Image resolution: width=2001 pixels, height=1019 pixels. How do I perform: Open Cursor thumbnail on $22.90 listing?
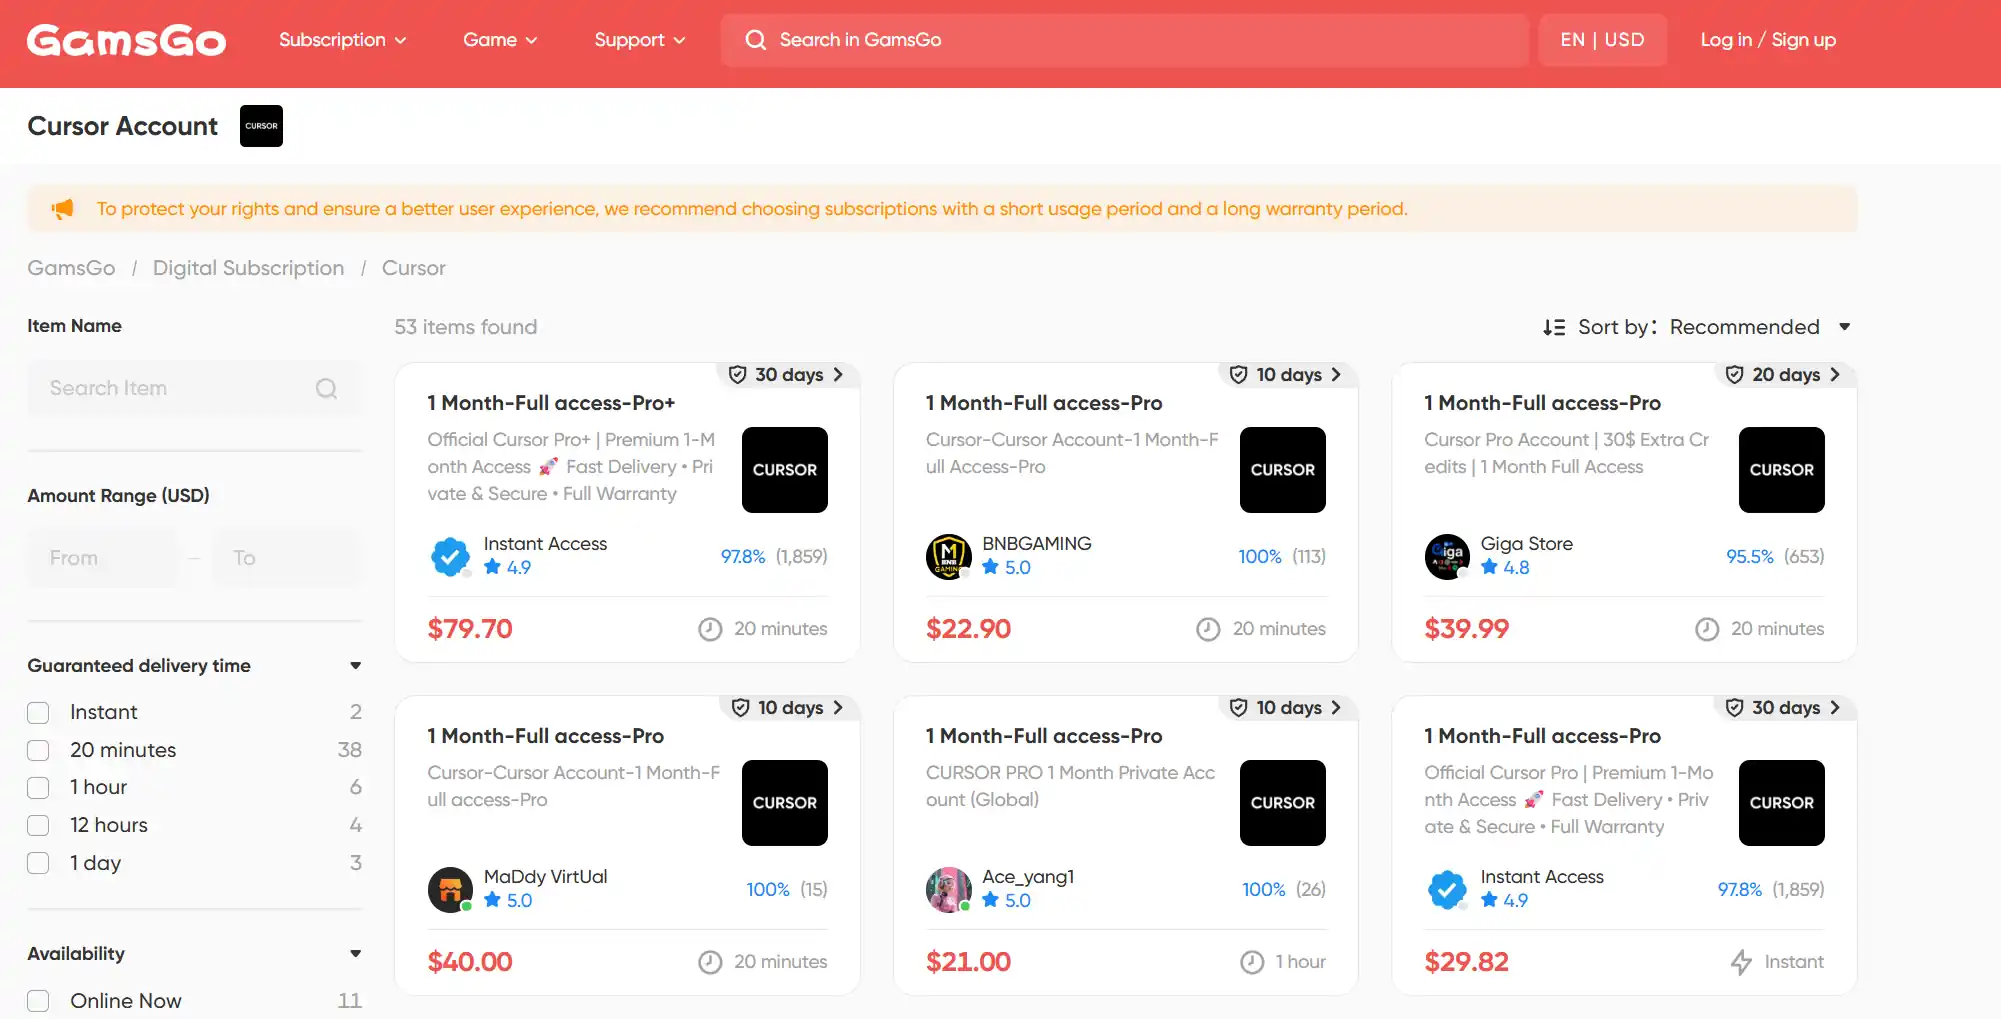(x=1283, y=470)
